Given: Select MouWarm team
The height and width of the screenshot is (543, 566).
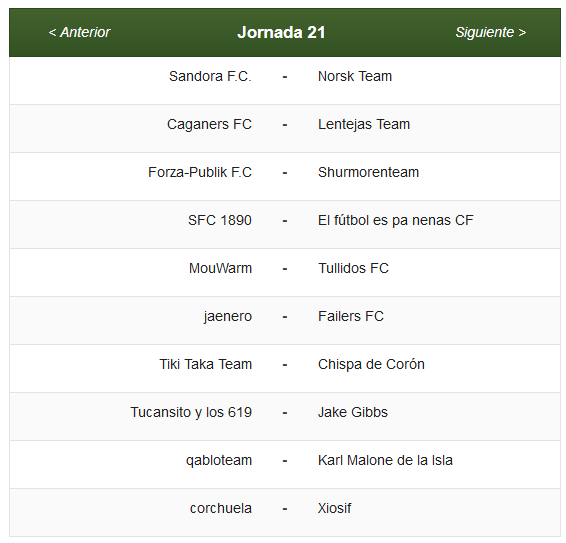Looking at the screenshot, I should tap(220, 268).
